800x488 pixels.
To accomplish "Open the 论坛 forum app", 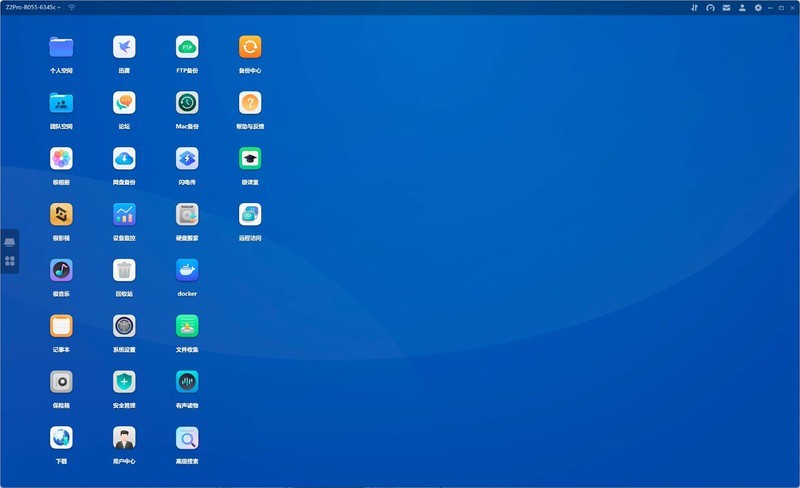I will click(x=124, y=103).
